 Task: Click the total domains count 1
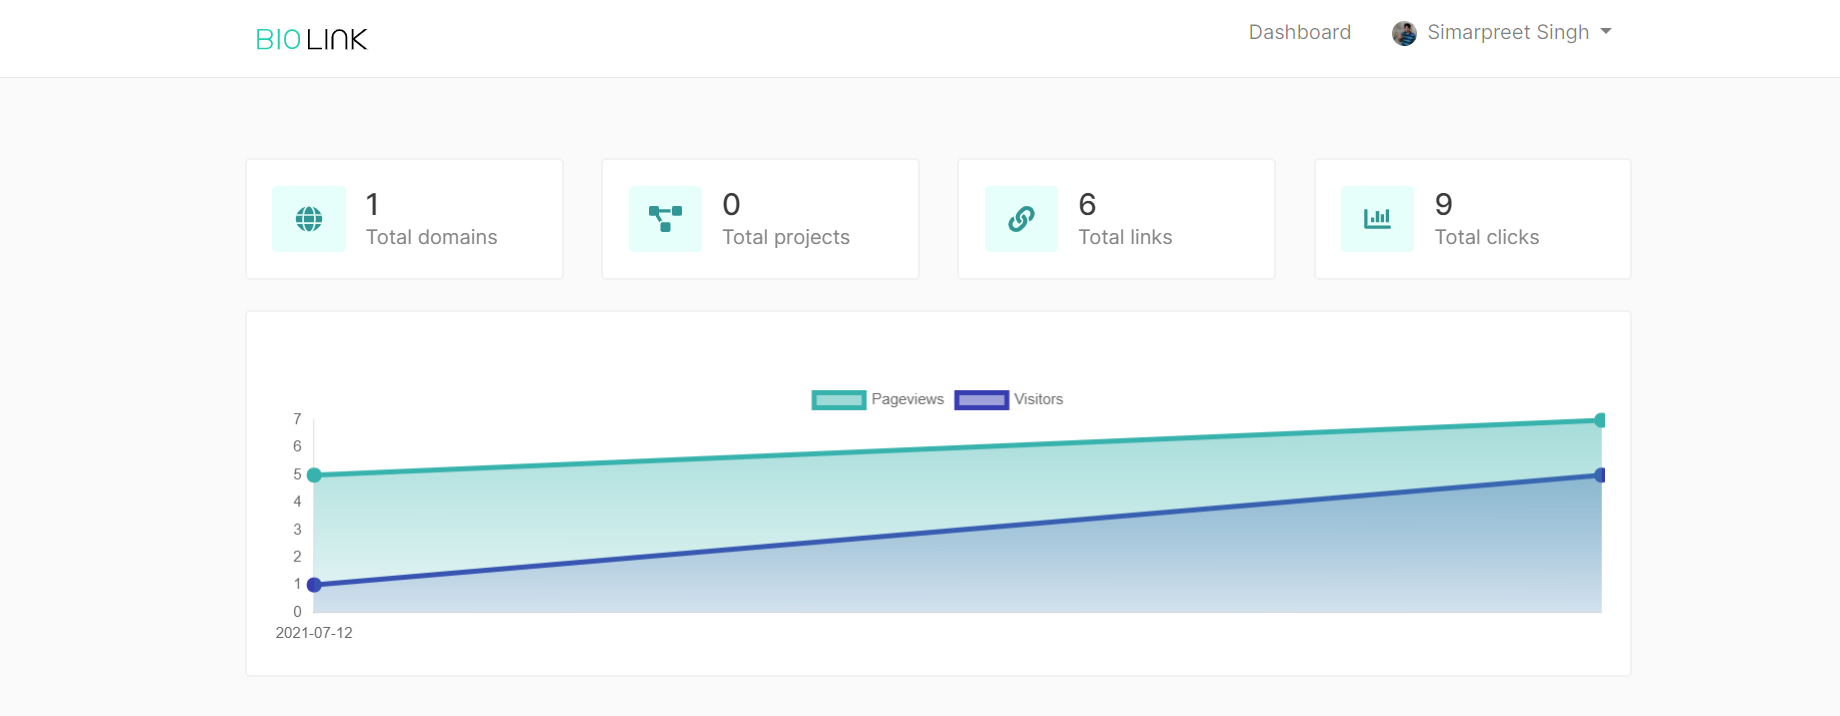(x=373, y=204)
